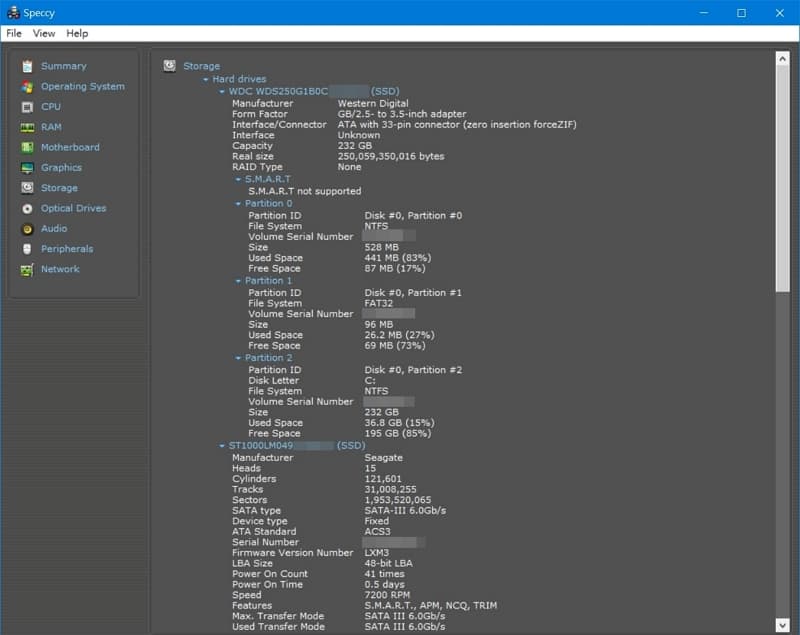Select the '48-bit LBA' value
This screenshot has height=635, width=800.
click(388, 564)
